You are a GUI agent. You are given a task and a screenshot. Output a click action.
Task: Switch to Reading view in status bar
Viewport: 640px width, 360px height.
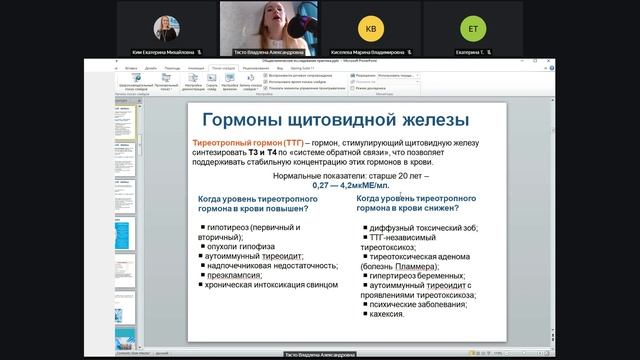tap(484, 353)
